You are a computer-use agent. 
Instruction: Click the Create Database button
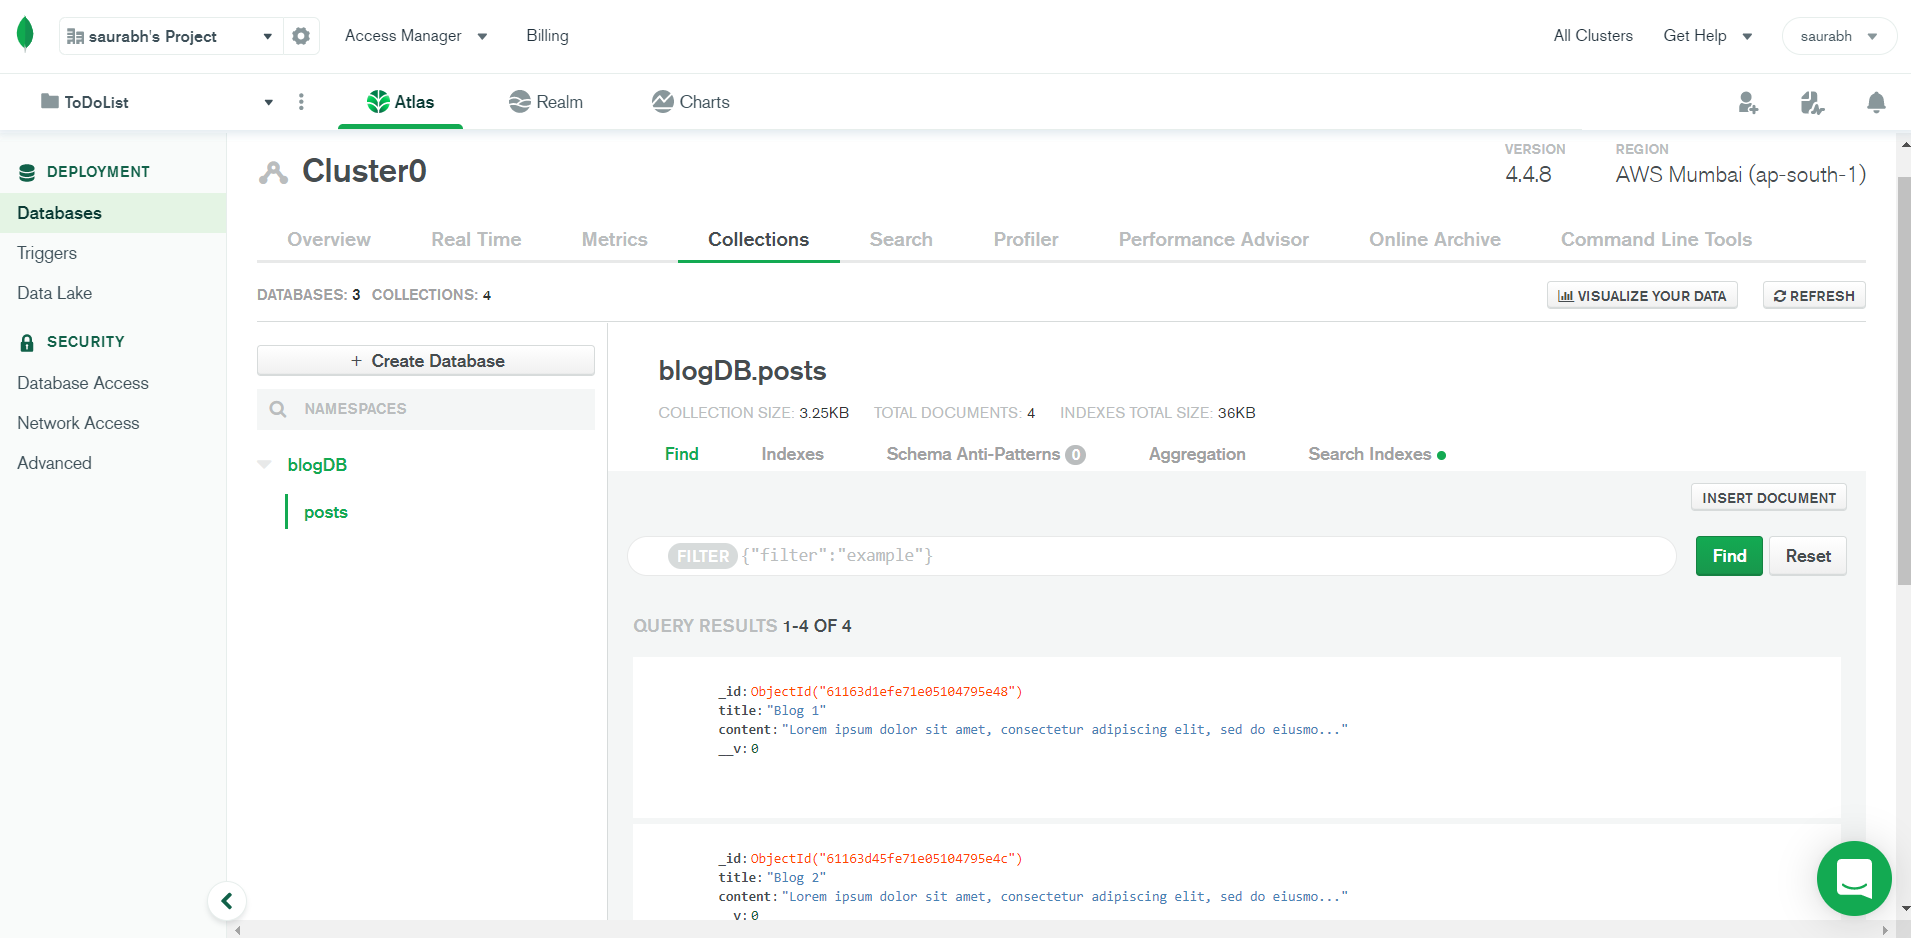[426, 361]
